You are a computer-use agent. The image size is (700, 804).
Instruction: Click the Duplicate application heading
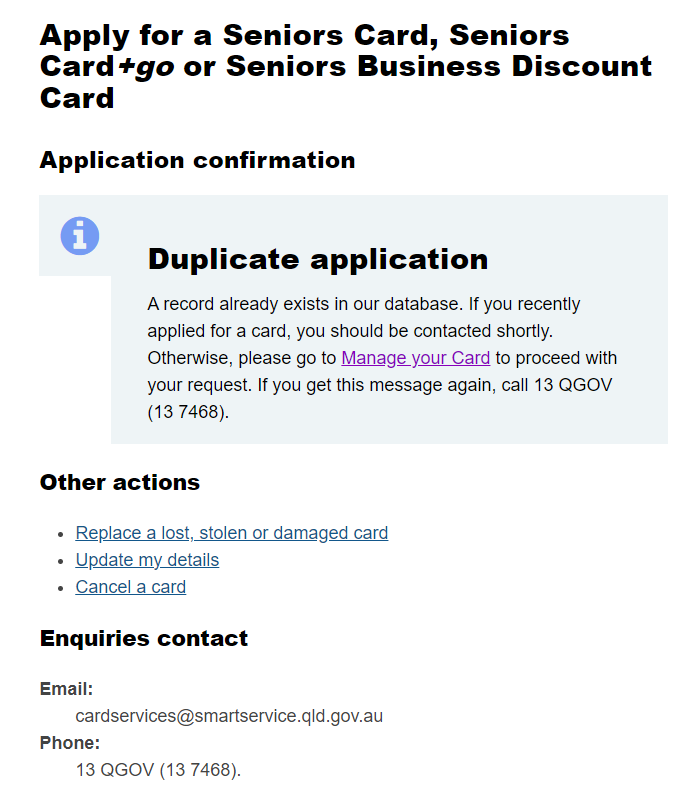coord(317,258)
